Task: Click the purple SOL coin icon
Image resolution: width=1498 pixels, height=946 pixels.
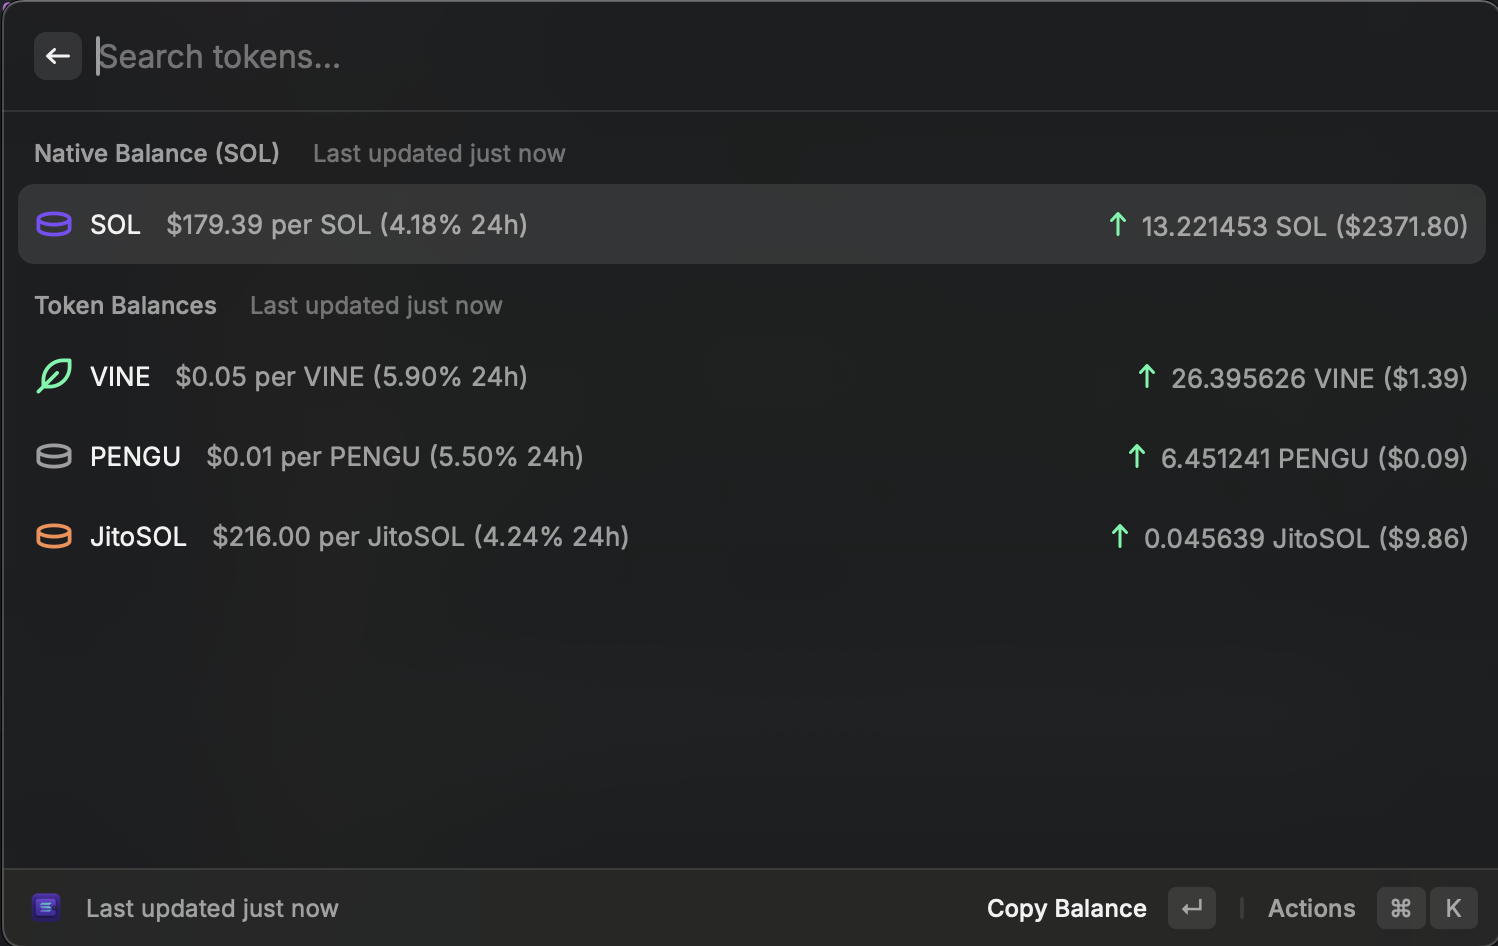Action: [x=54, y=224]
